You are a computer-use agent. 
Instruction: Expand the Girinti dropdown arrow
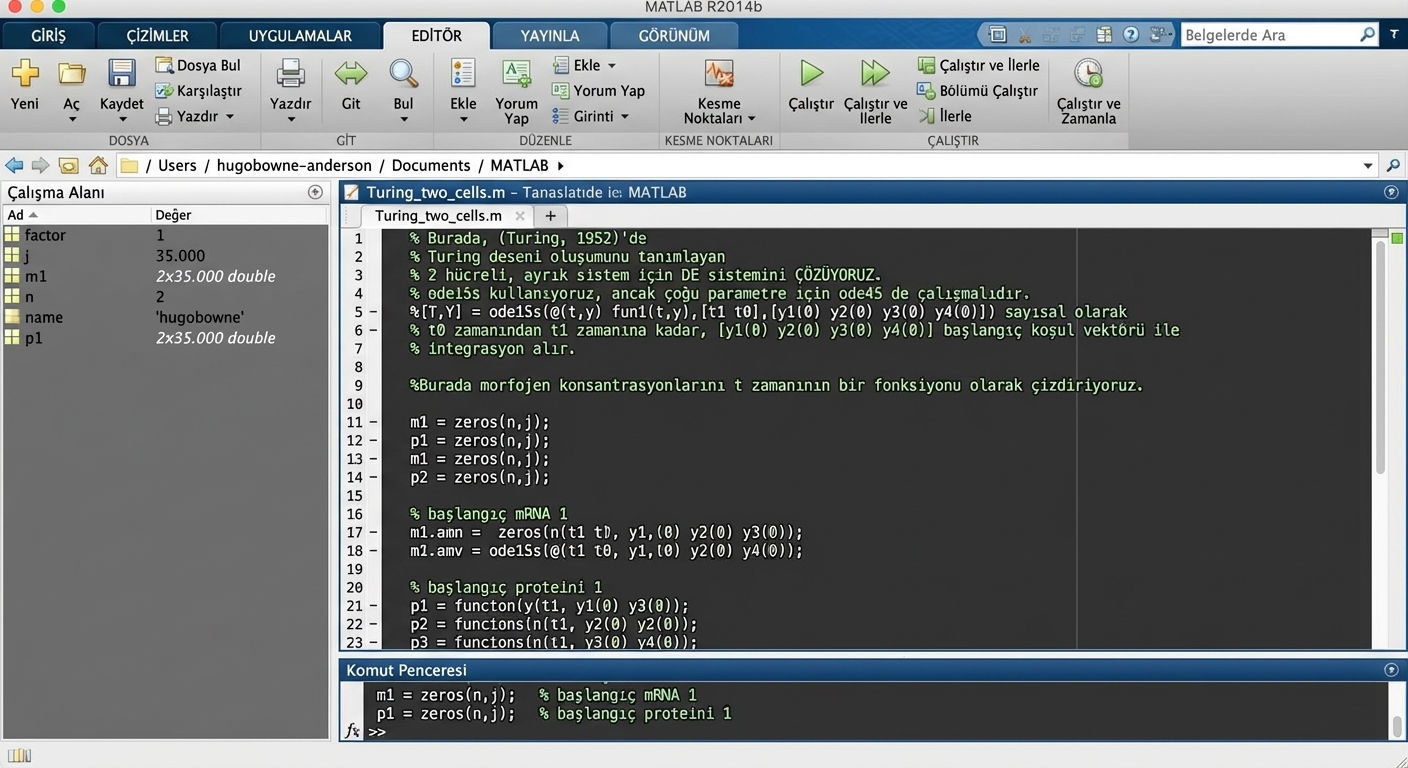pyautogui.click(x=625, y=116)
